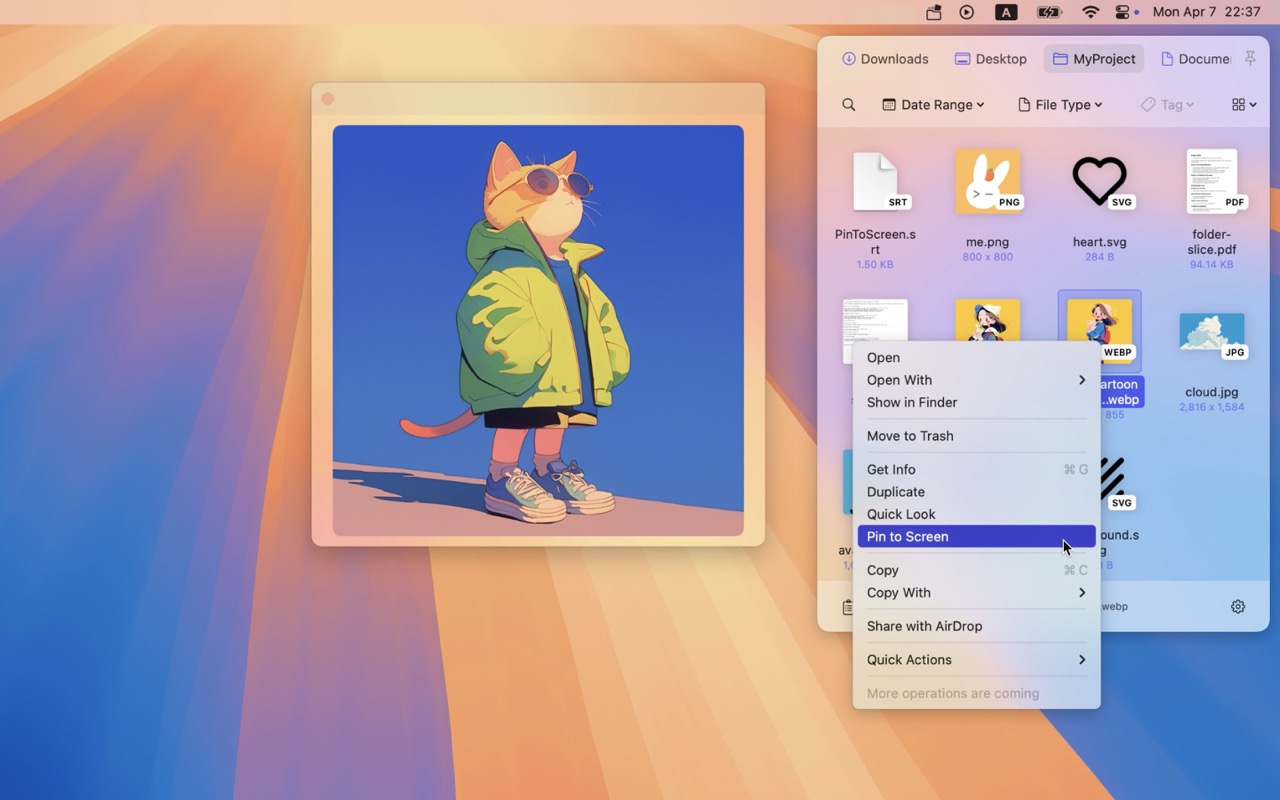Click the search magnifier icon
1280x800 pixels.
pos(847,104)
